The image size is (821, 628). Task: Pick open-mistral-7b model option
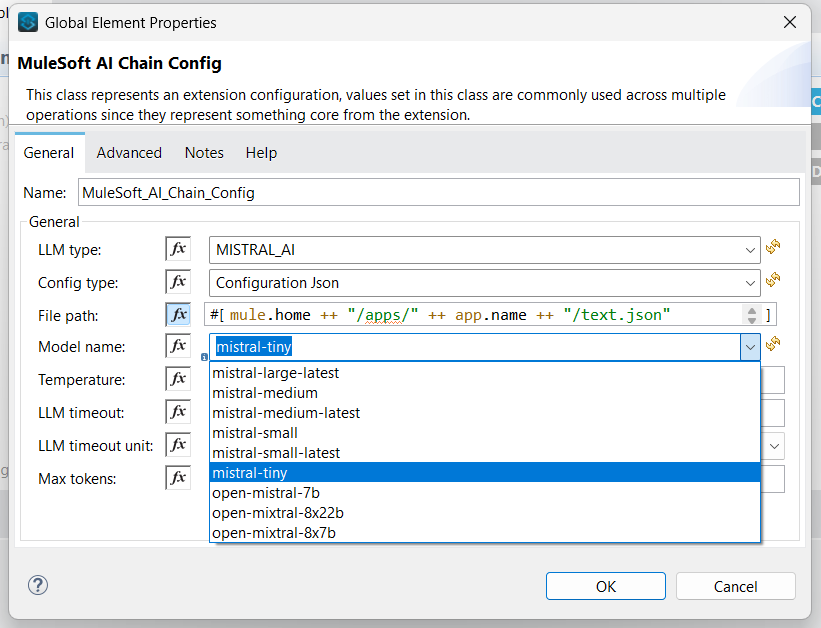[485, 492]
